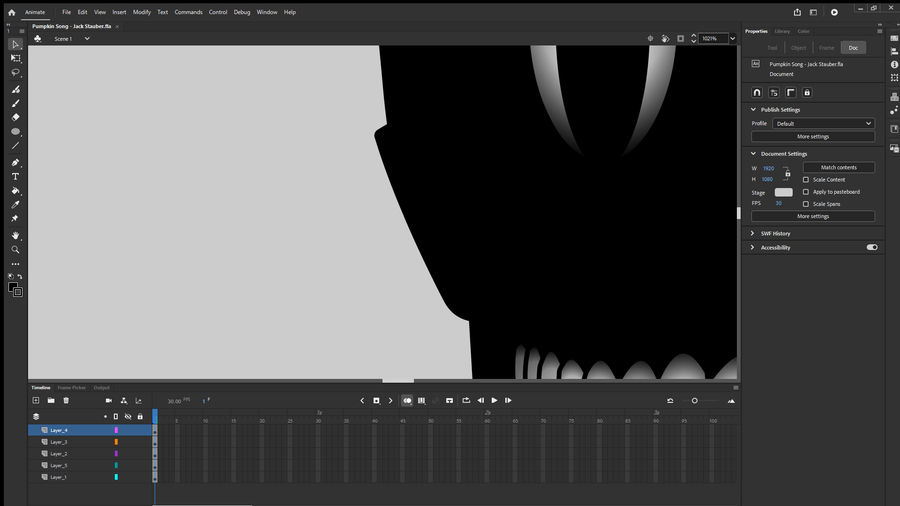This screenshot has width=900, height=506.
Task: Select the Paint Bucket tool
Action: (x=15, y=190)
